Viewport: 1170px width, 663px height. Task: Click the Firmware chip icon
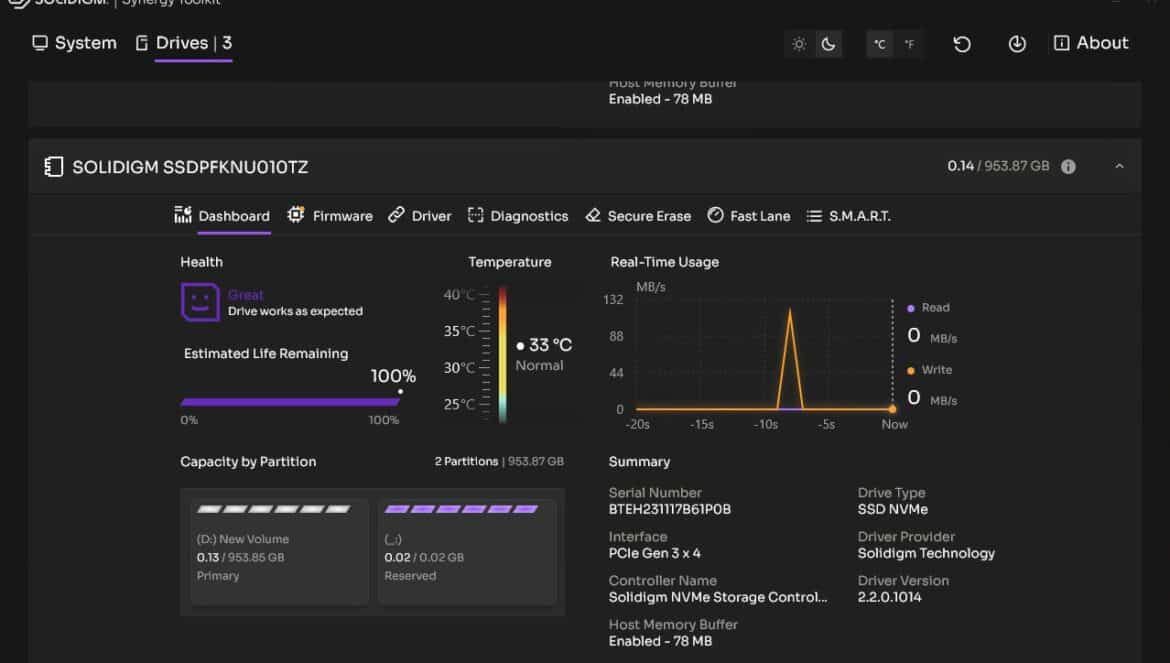pyautogui.click(x=296, y=216)
